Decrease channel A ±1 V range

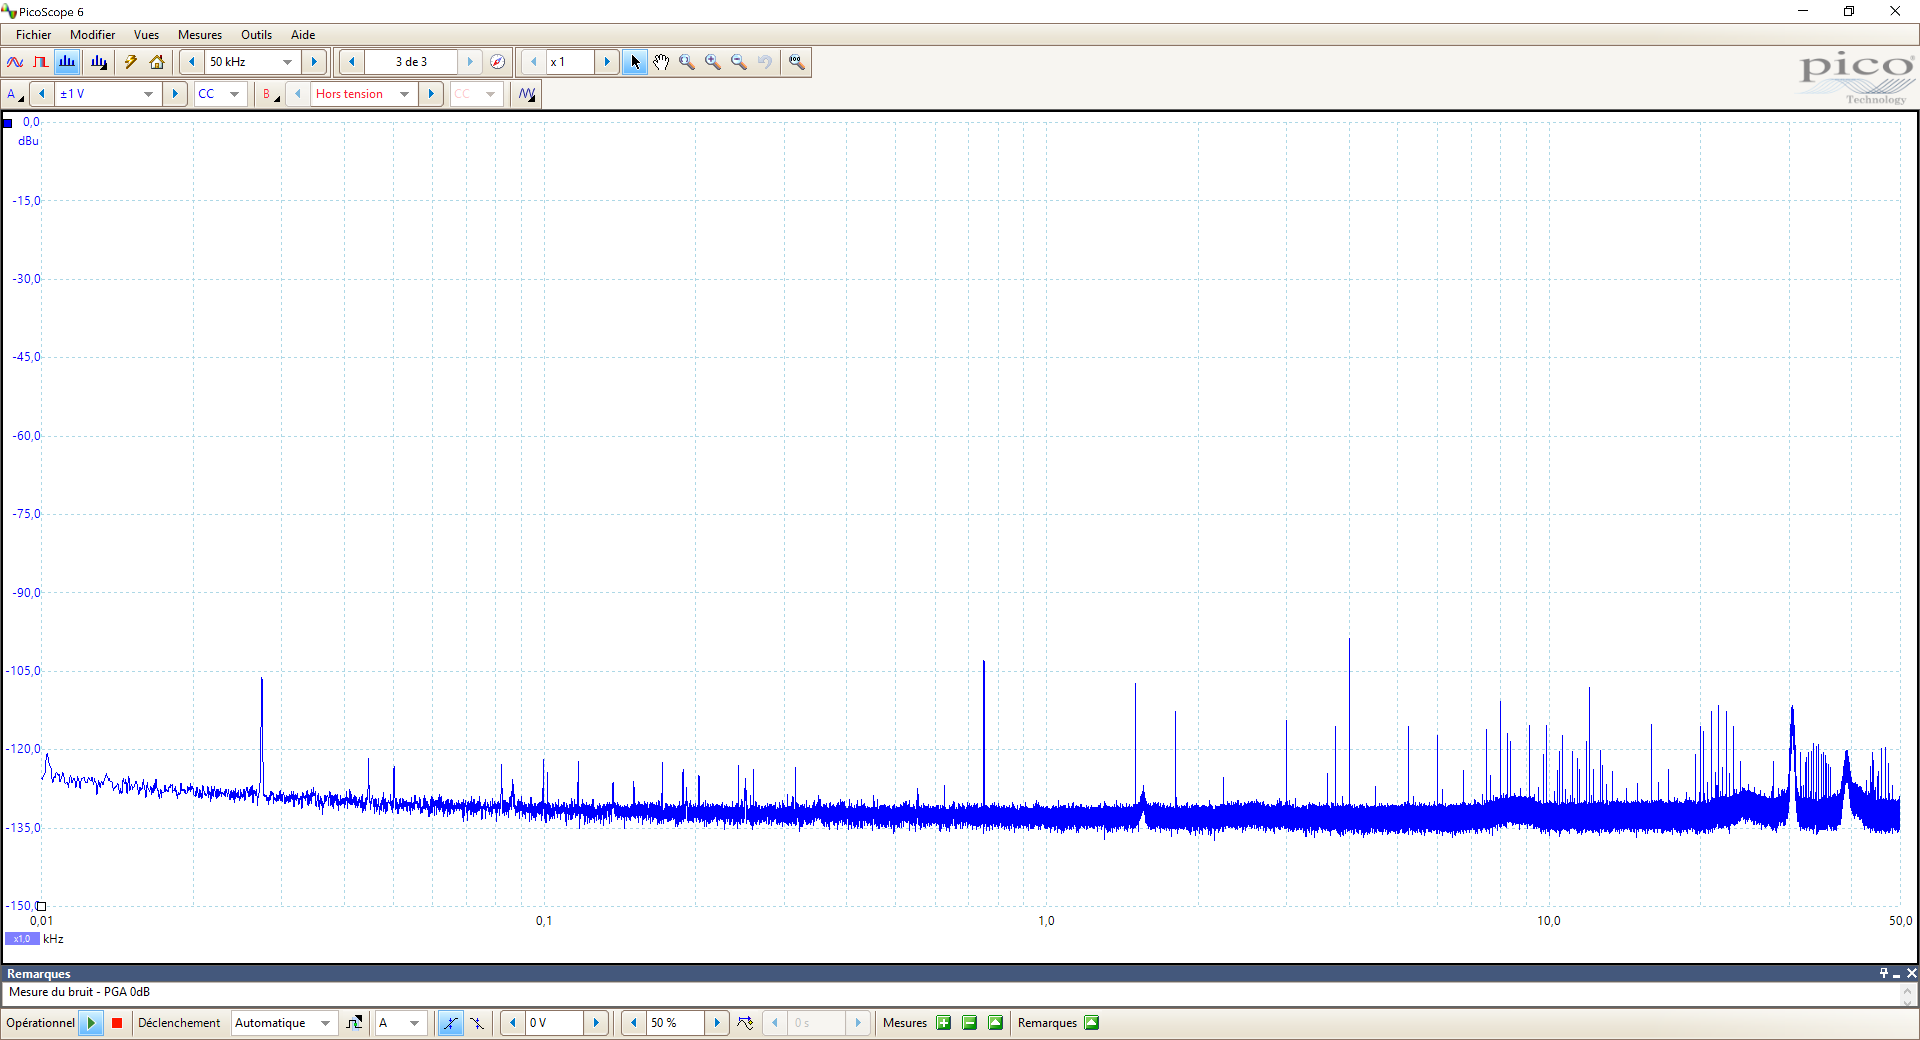pos(42,94)
